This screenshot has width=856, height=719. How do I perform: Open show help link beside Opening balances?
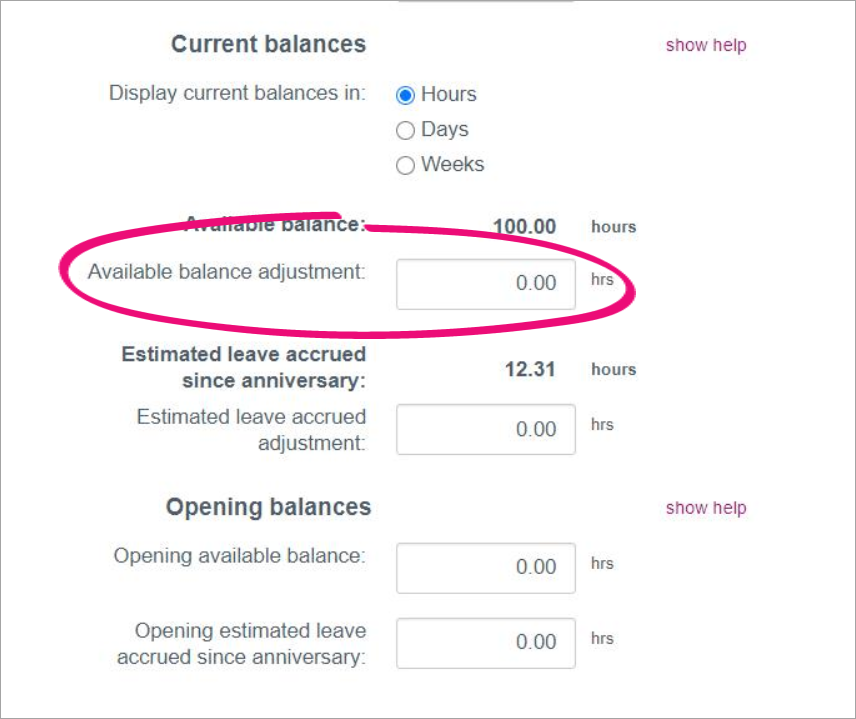click(706, 508)
